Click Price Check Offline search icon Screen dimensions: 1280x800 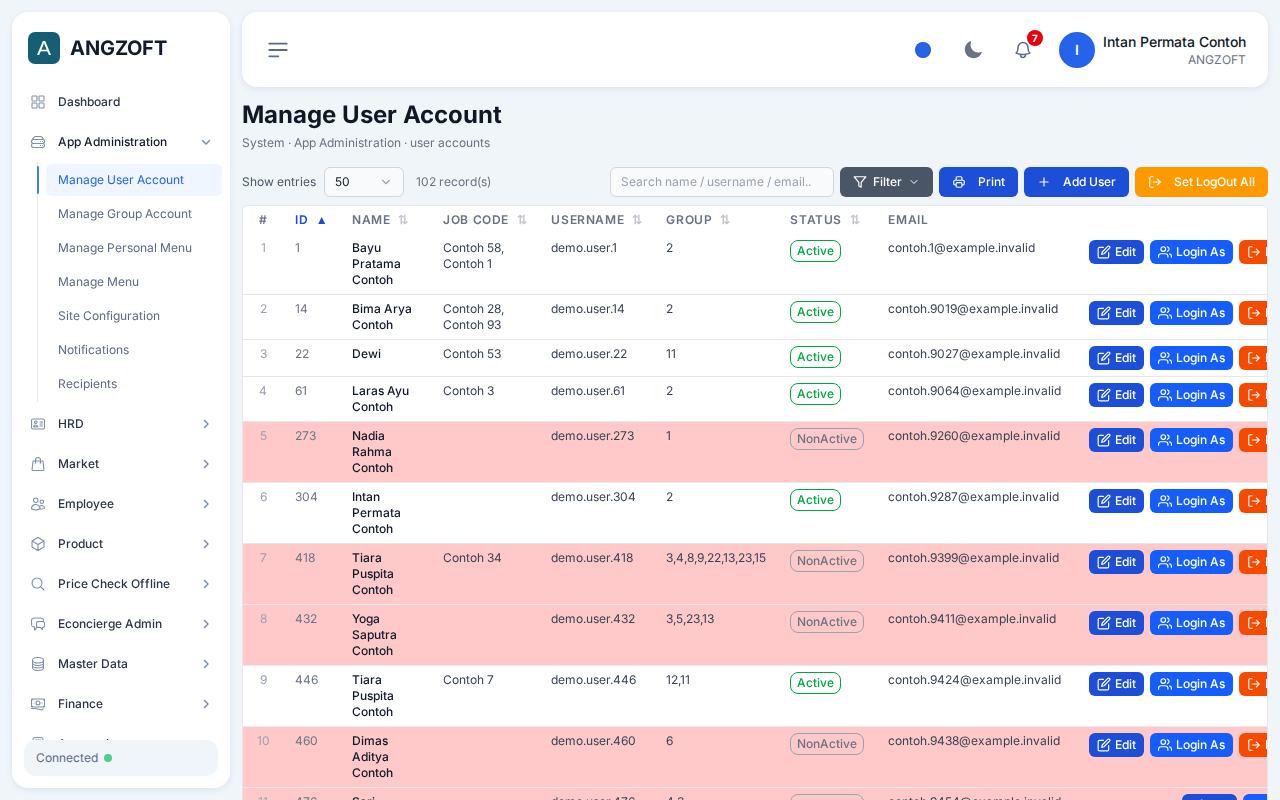pos(38,584)
